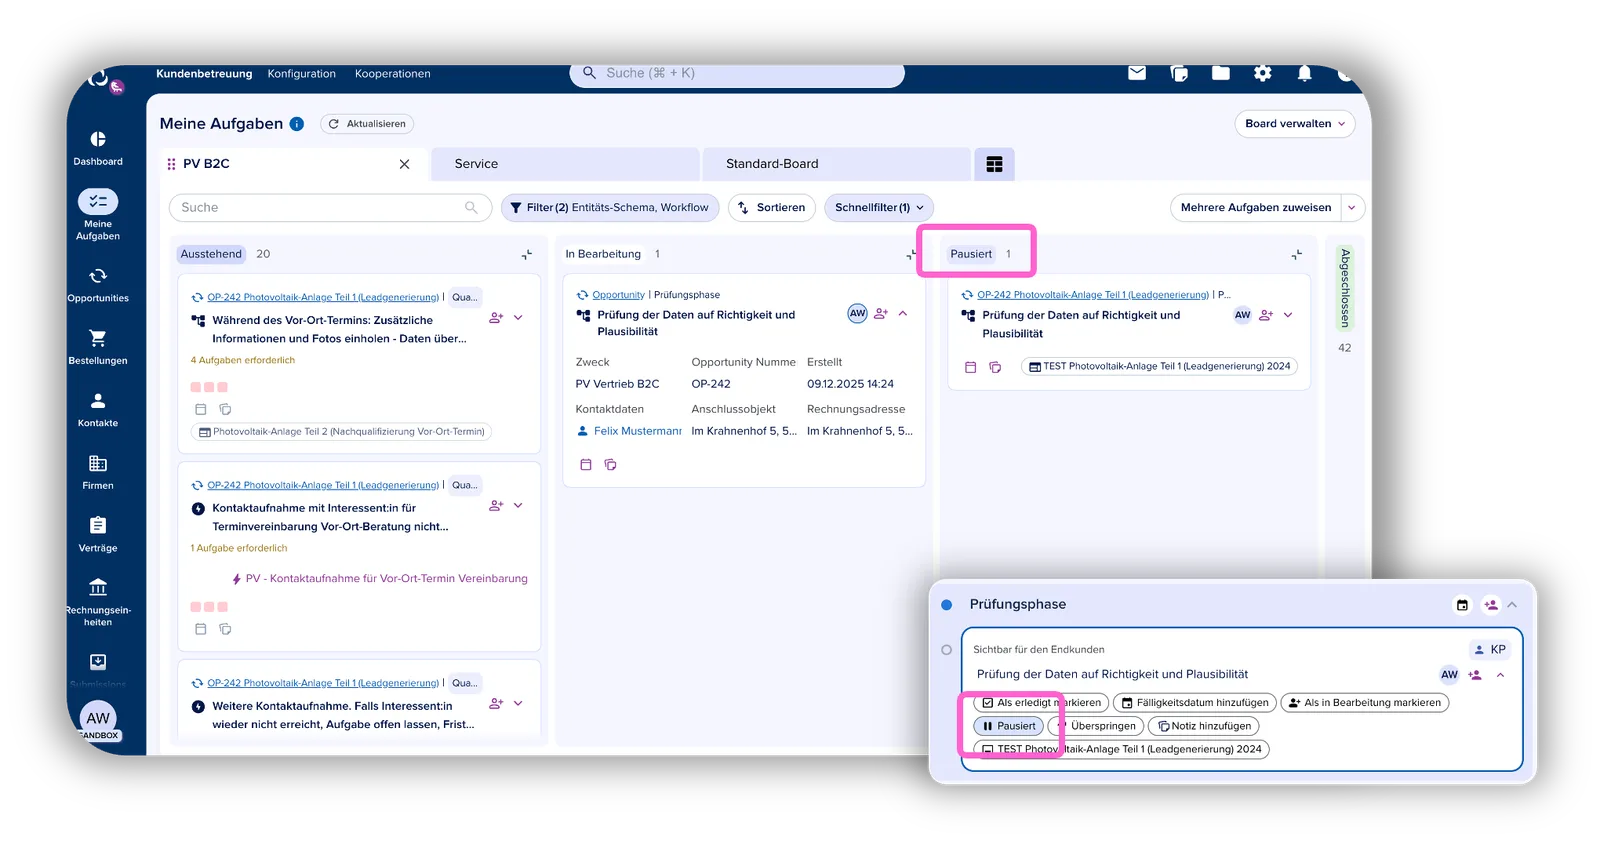Open Firmen in the sidebar
The width and height of the screenshot is (1600, 841).
(x=98, y=471)
